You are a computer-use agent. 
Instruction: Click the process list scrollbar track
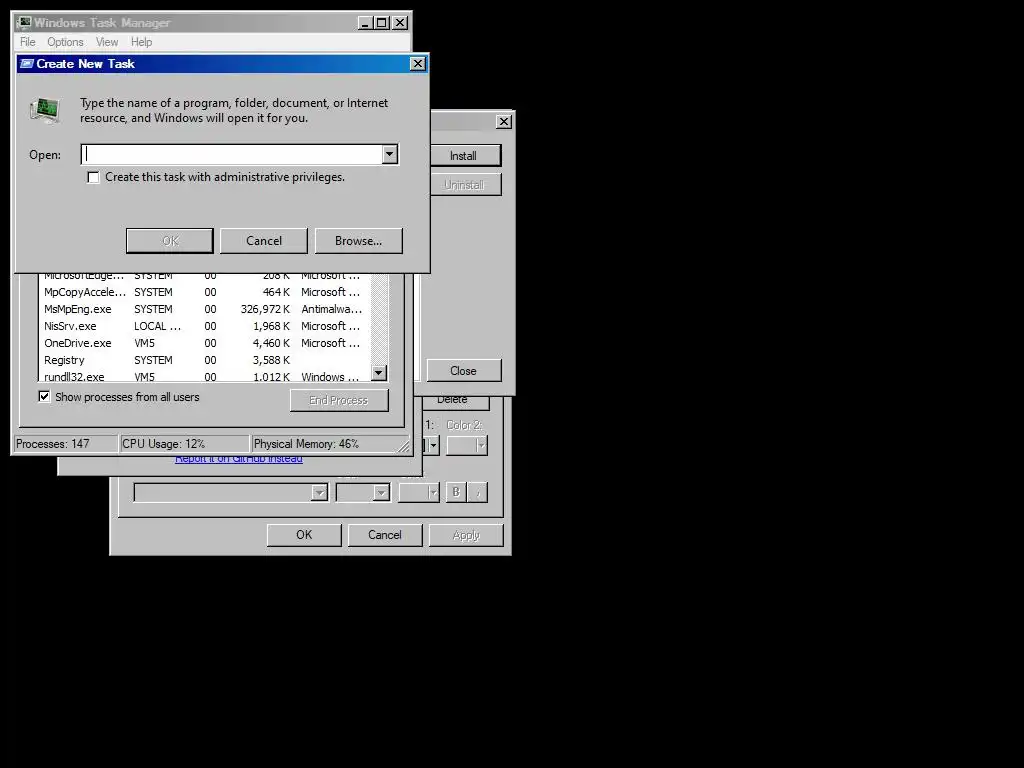(379, 319)
